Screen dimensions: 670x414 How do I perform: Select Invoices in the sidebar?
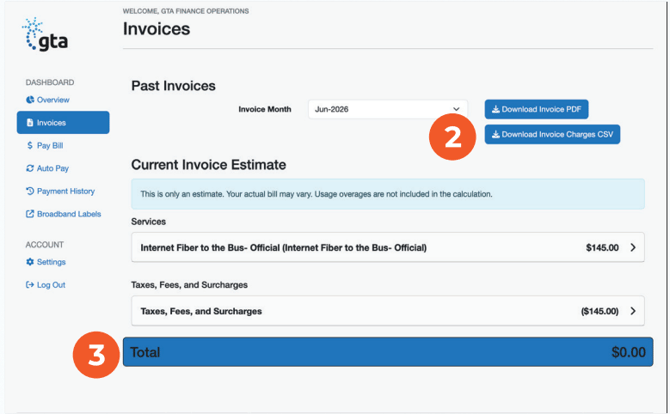[63, 123]
